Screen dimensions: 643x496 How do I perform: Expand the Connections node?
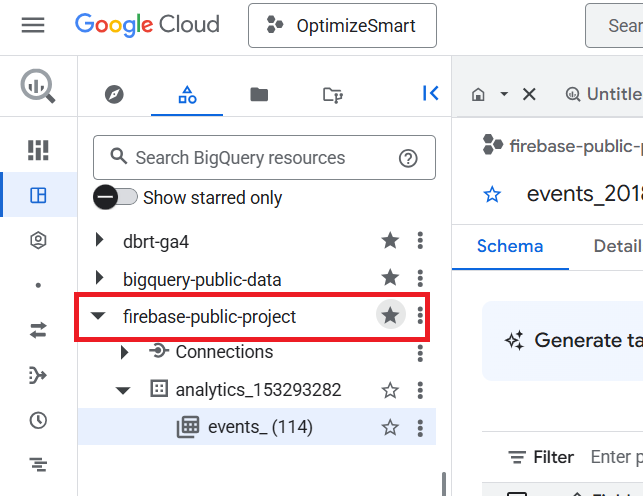pos(124,352)
